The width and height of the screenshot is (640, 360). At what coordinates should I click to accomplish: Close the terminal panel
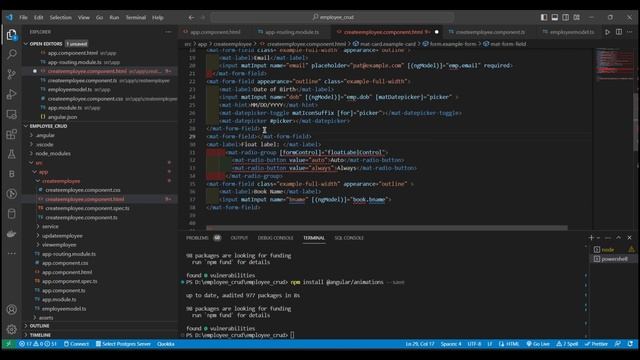click(629, 238)
